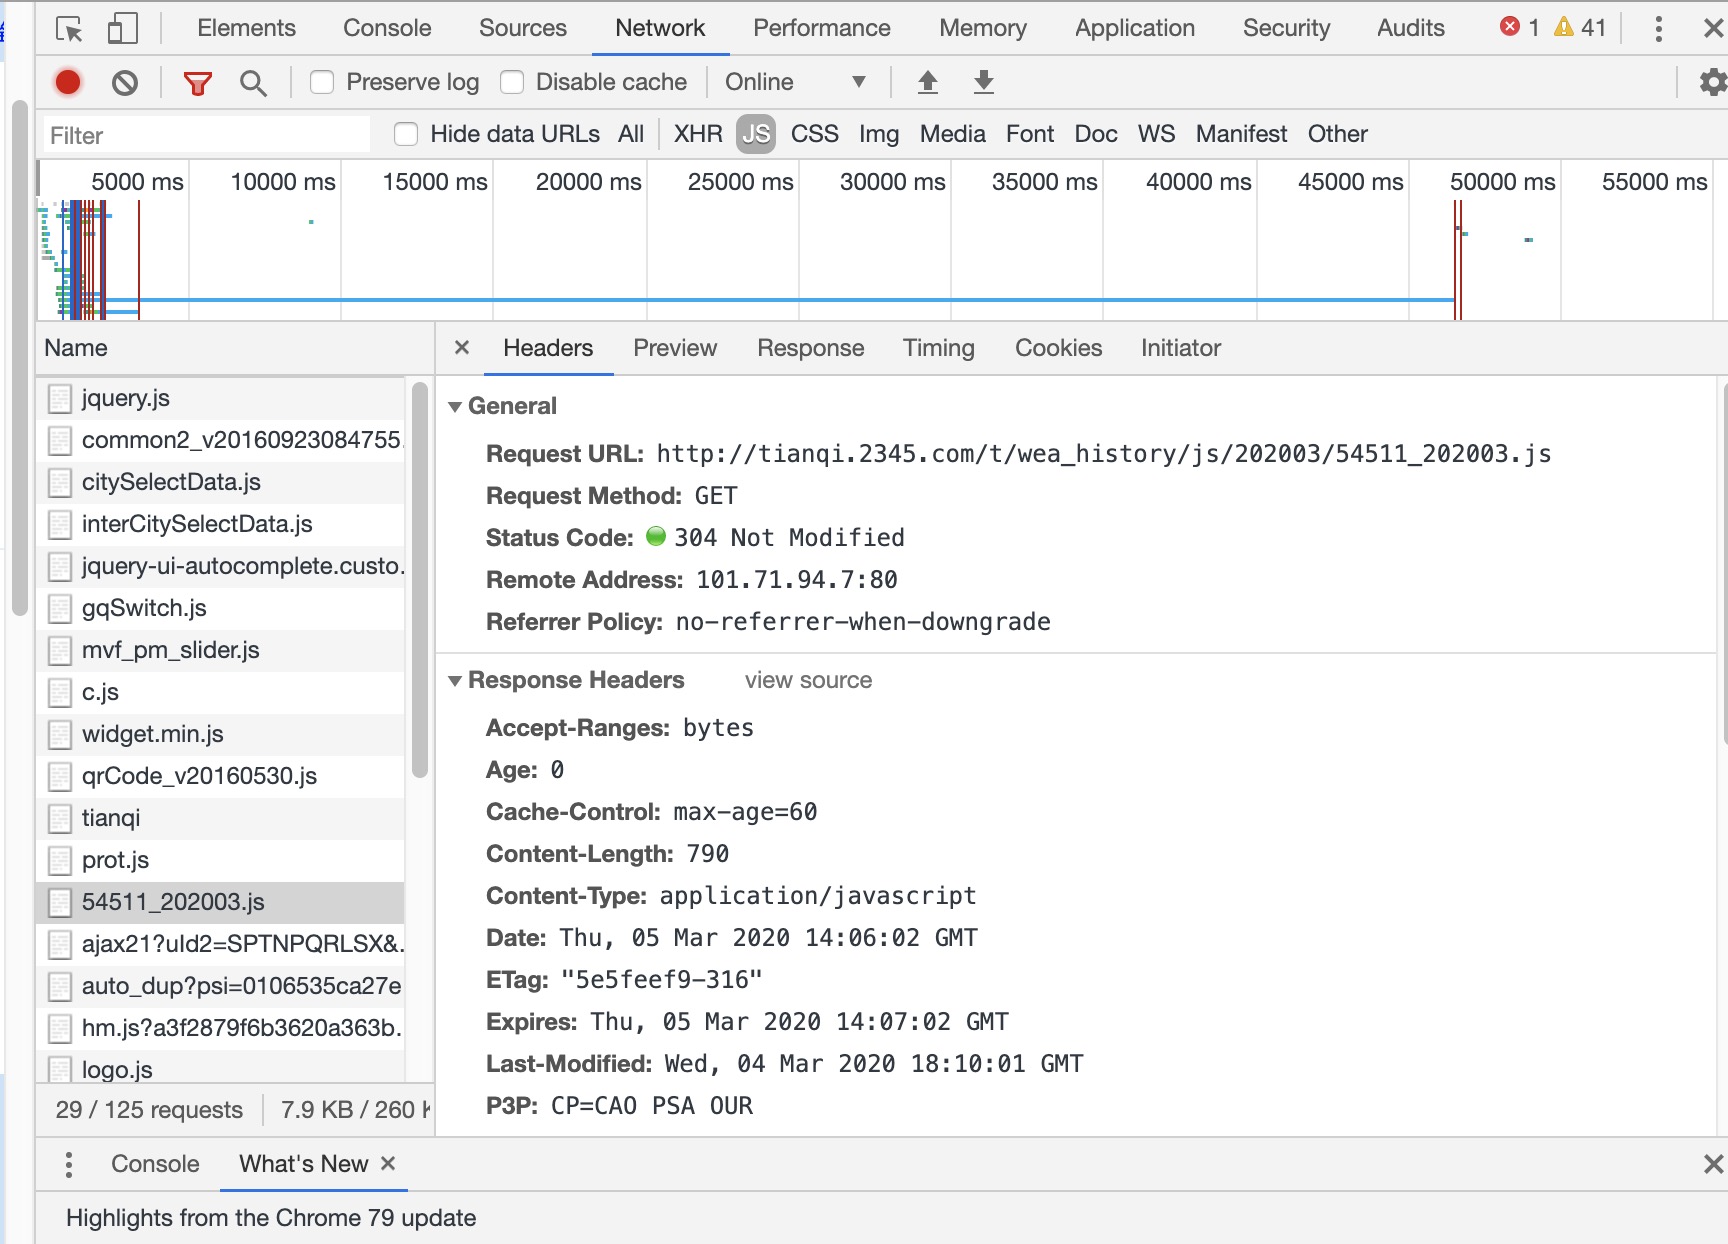Toggle the Manifest request type filter
The width and height of the screenshot is (1728, 1244).
point(1241,134)
